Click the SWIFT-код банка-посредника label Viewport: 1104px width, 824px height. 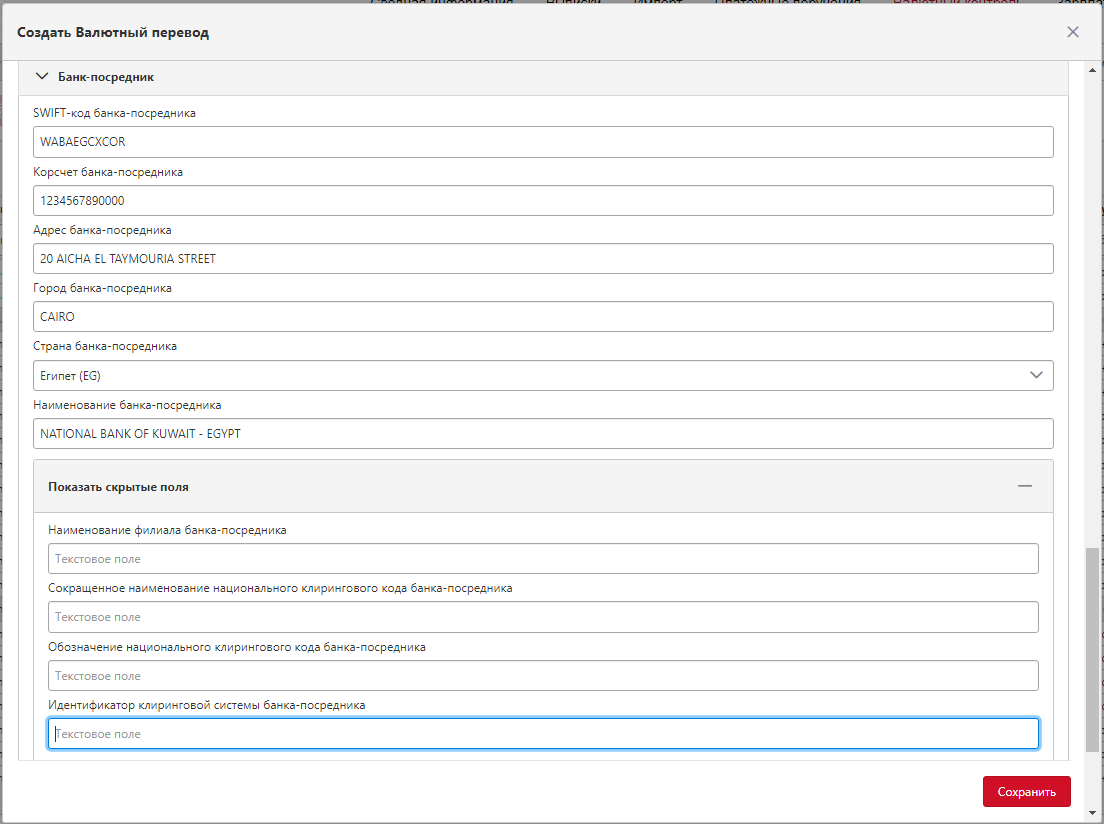pos(114,113)
